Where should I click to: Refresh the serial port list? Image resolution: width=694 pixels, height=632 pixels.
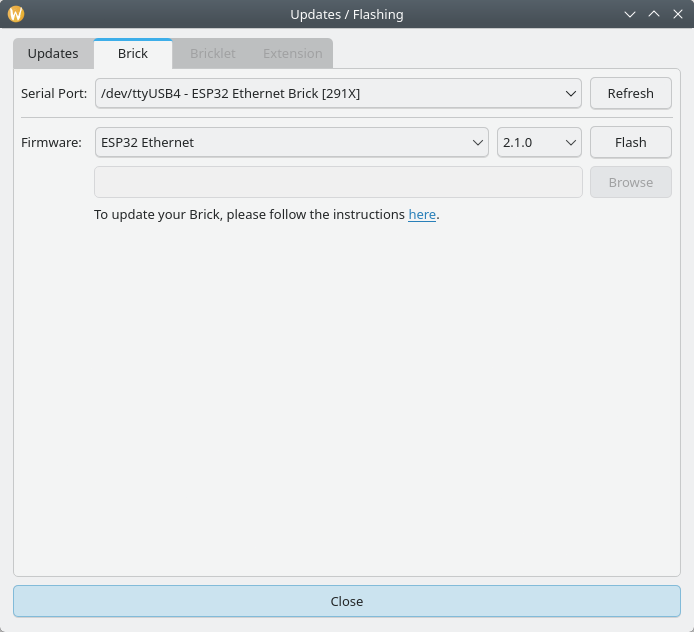(x=630, y=93)
